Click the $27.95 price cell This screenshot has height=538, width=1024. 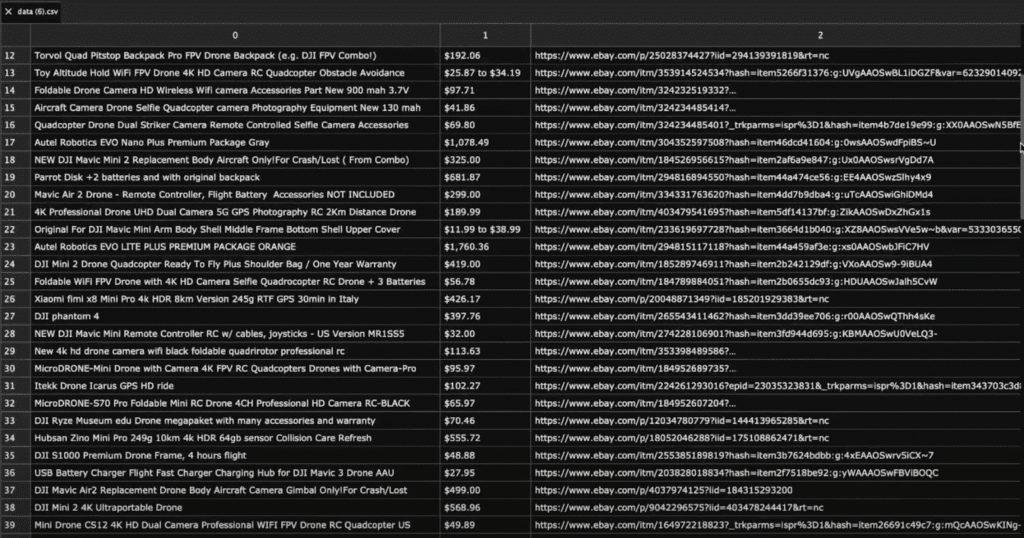click(x=485, y=473)
